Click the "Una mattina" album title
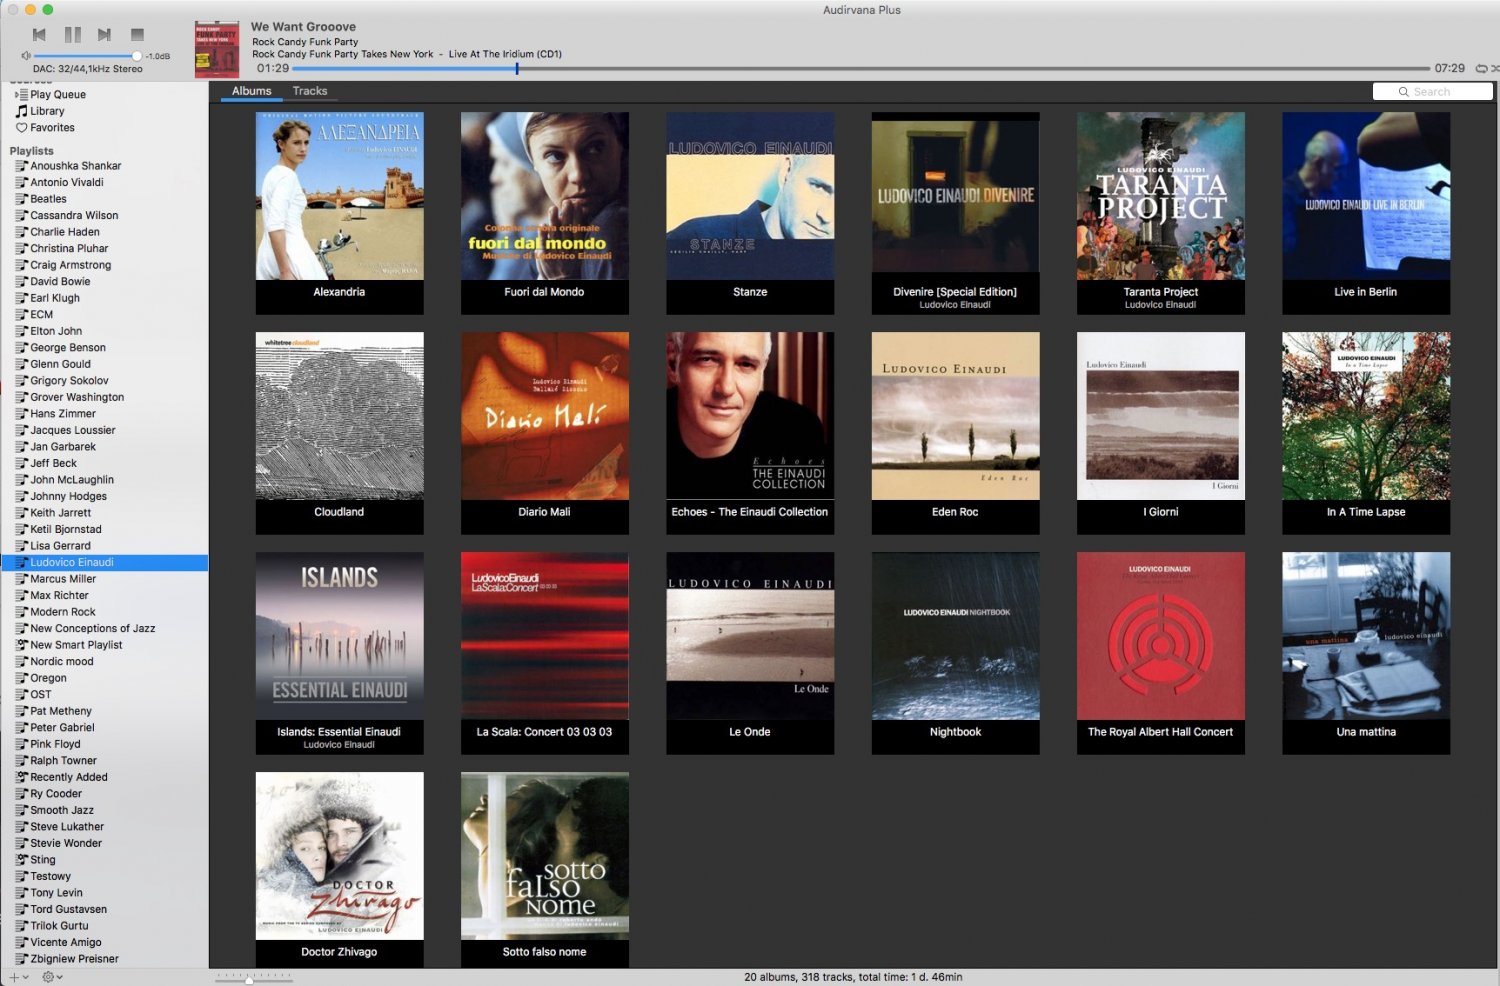This screenshot has width=1500, height=986. point(1366,732)
